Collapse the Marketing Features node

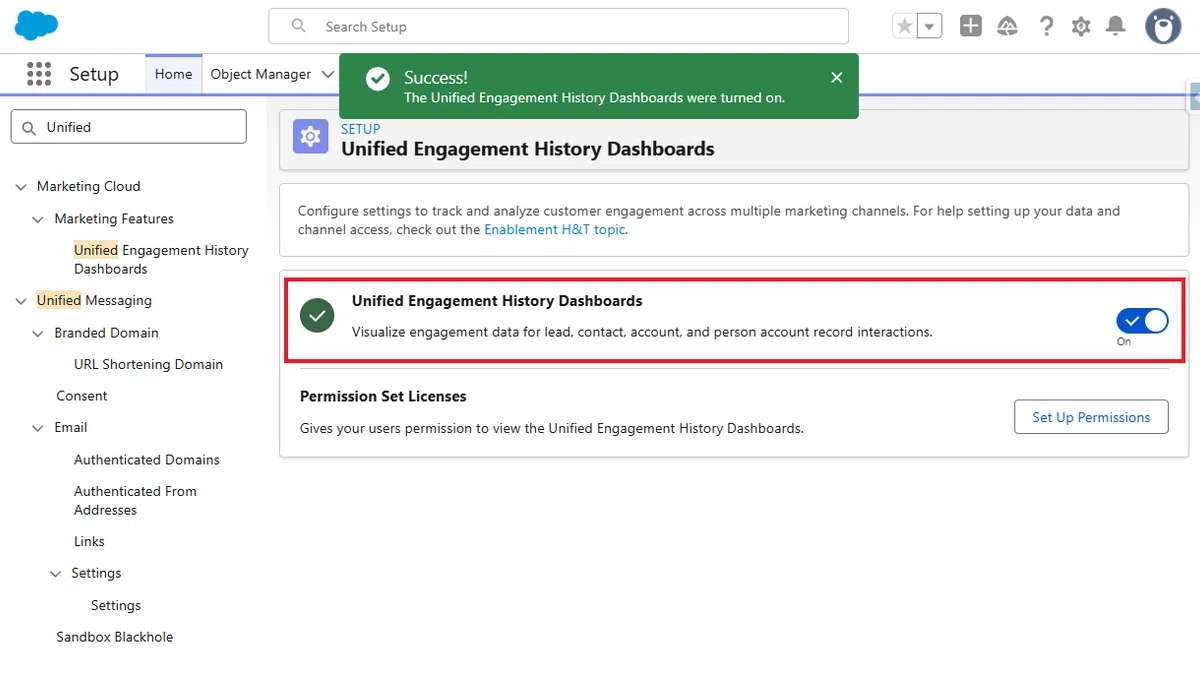click(x=38, y=219)
